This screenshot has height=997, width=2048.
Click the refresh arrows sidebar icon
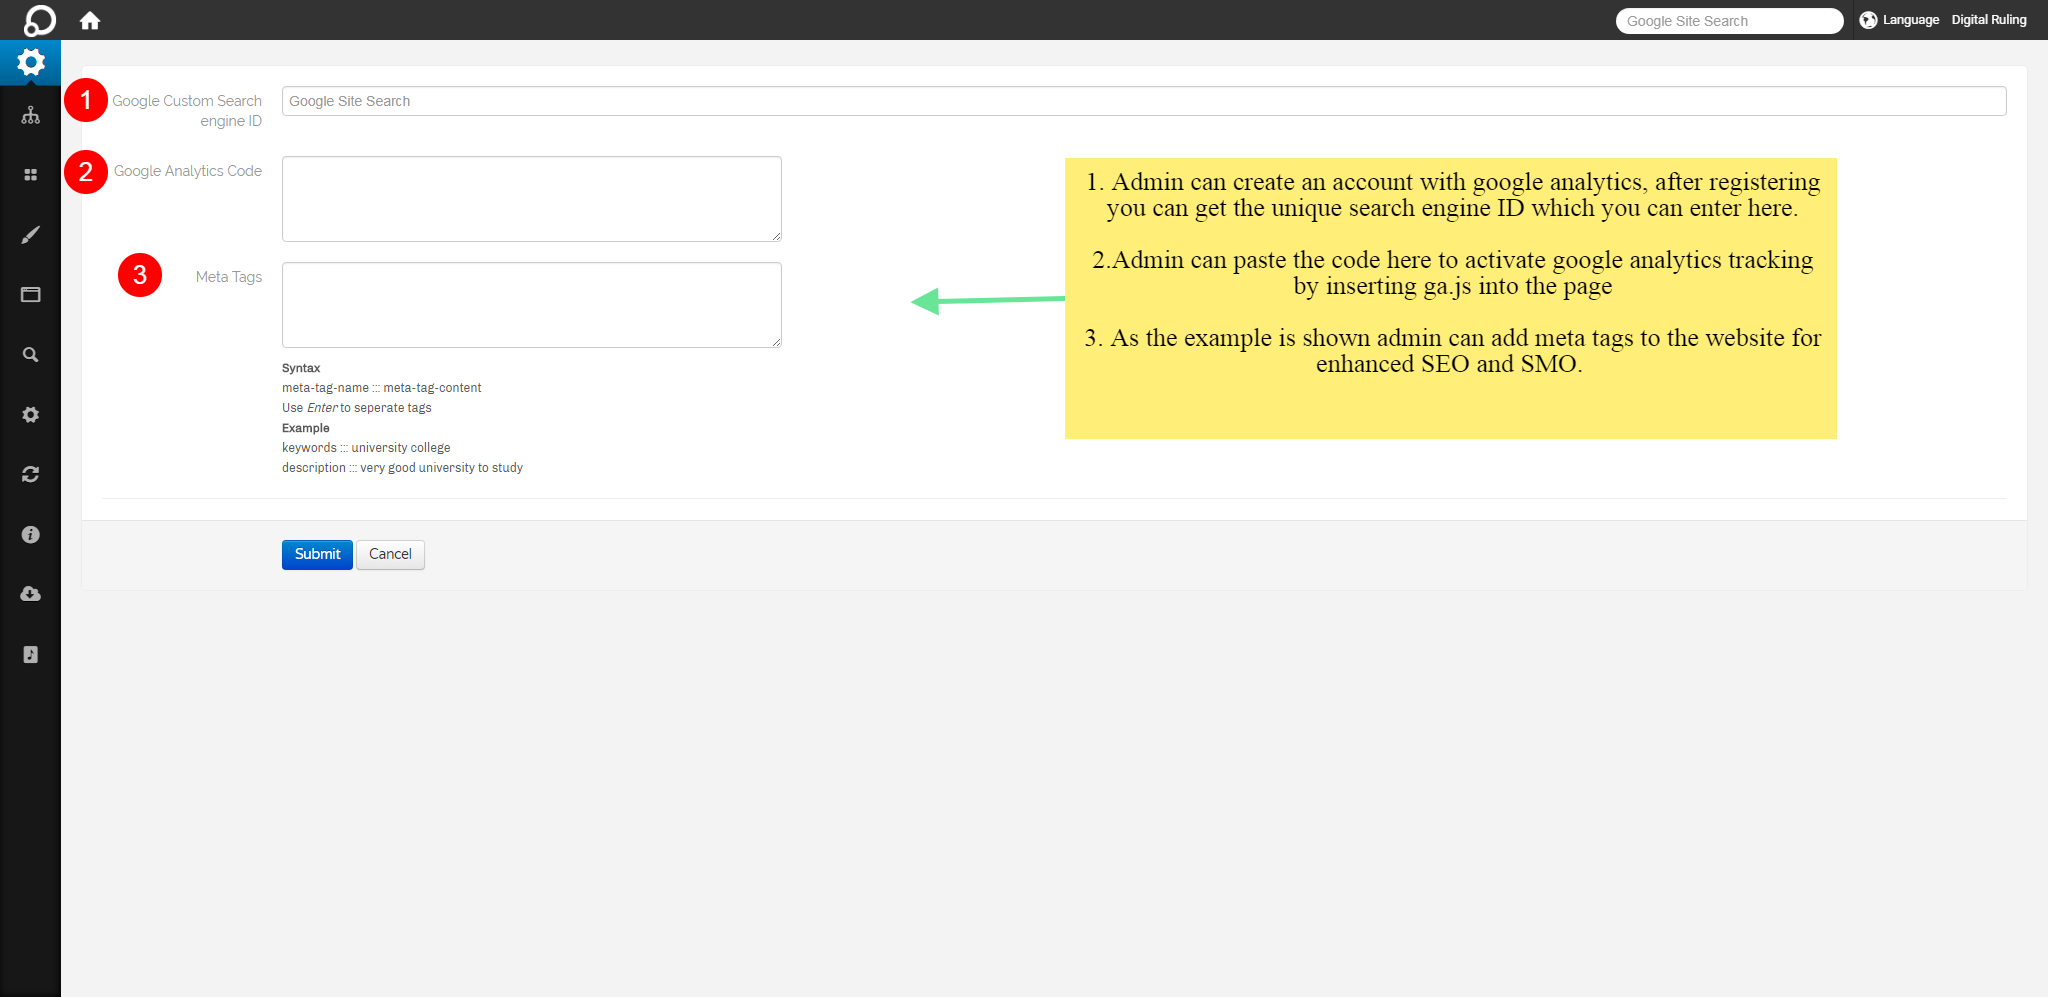click(31, 475)
